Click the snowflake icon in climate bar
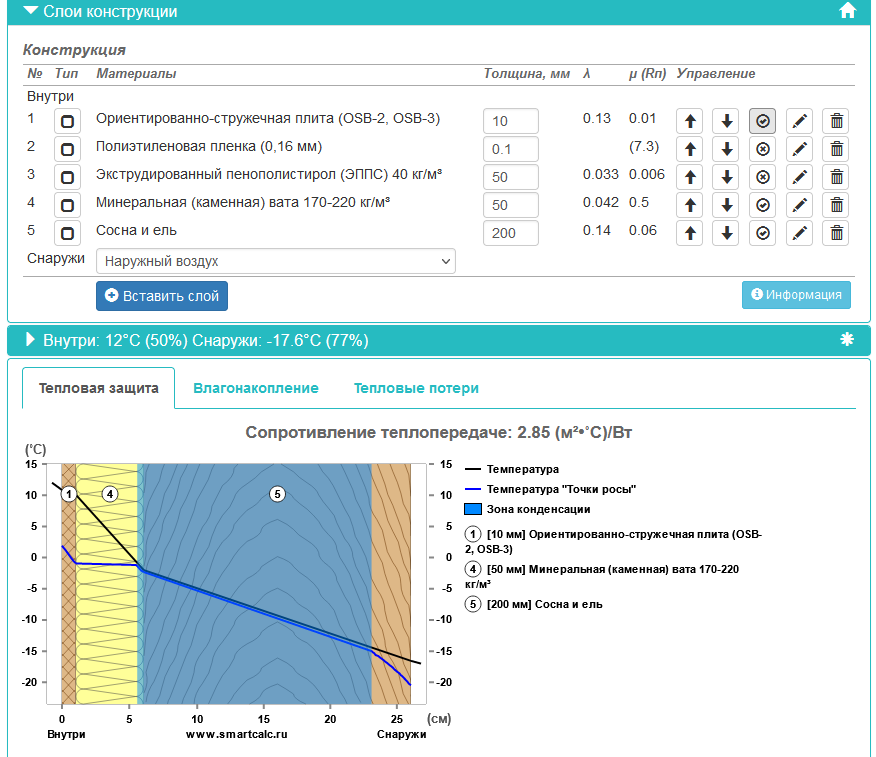Image resolution: width=876 pixels, height=757 pixels. coord(847,339)
